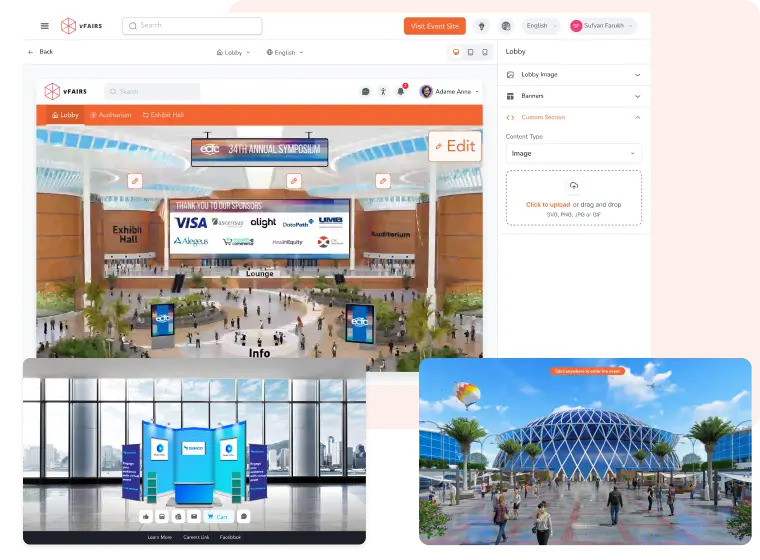Screen dimensions: 760x560
Task: Click the Custom Section code icon
Action: 510,117
